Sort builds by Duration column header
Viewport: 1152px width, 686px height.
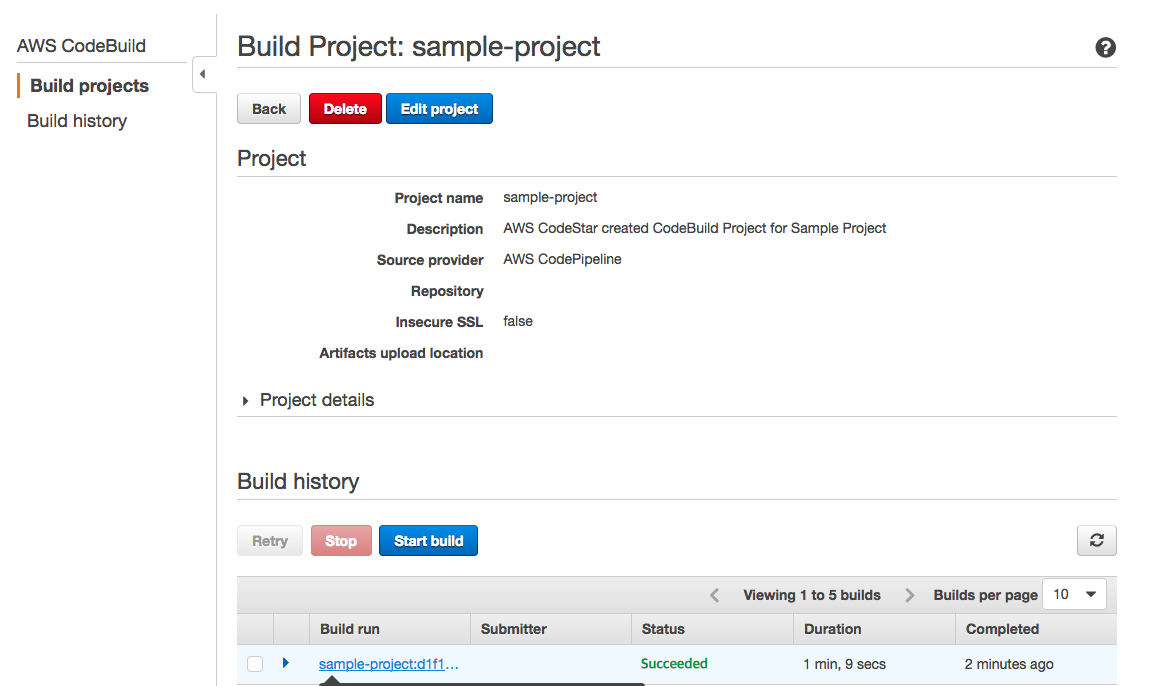coord(832,629)
